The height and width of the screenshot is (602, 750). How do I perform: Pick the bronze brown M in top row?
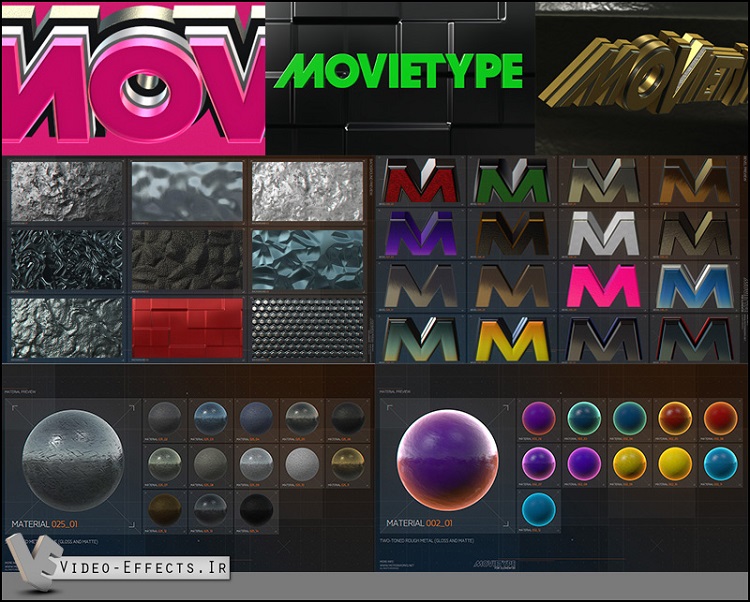694,180
